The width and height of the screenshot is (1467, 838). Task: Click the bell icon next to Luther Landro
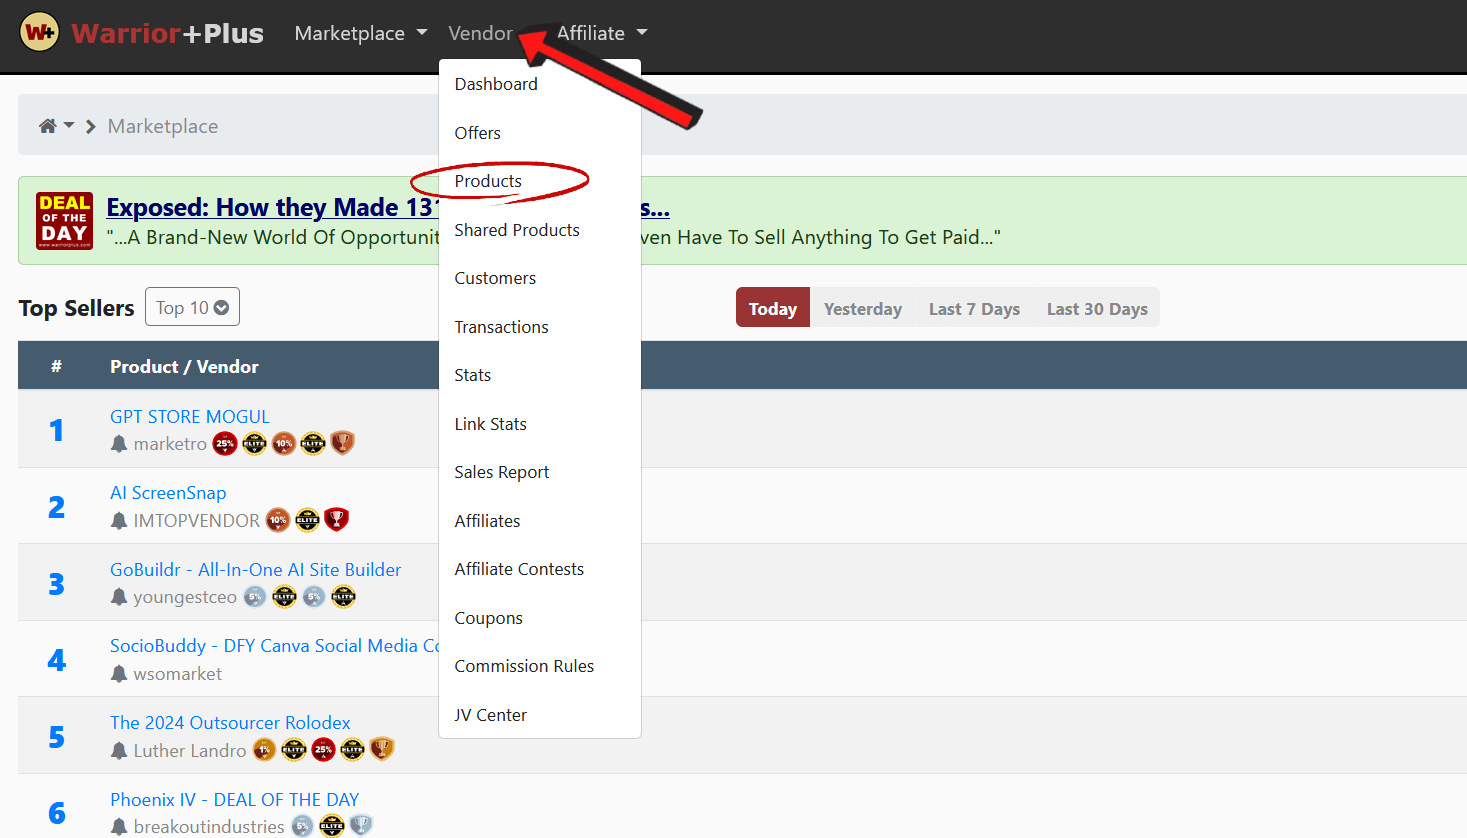tap(119, 751)
